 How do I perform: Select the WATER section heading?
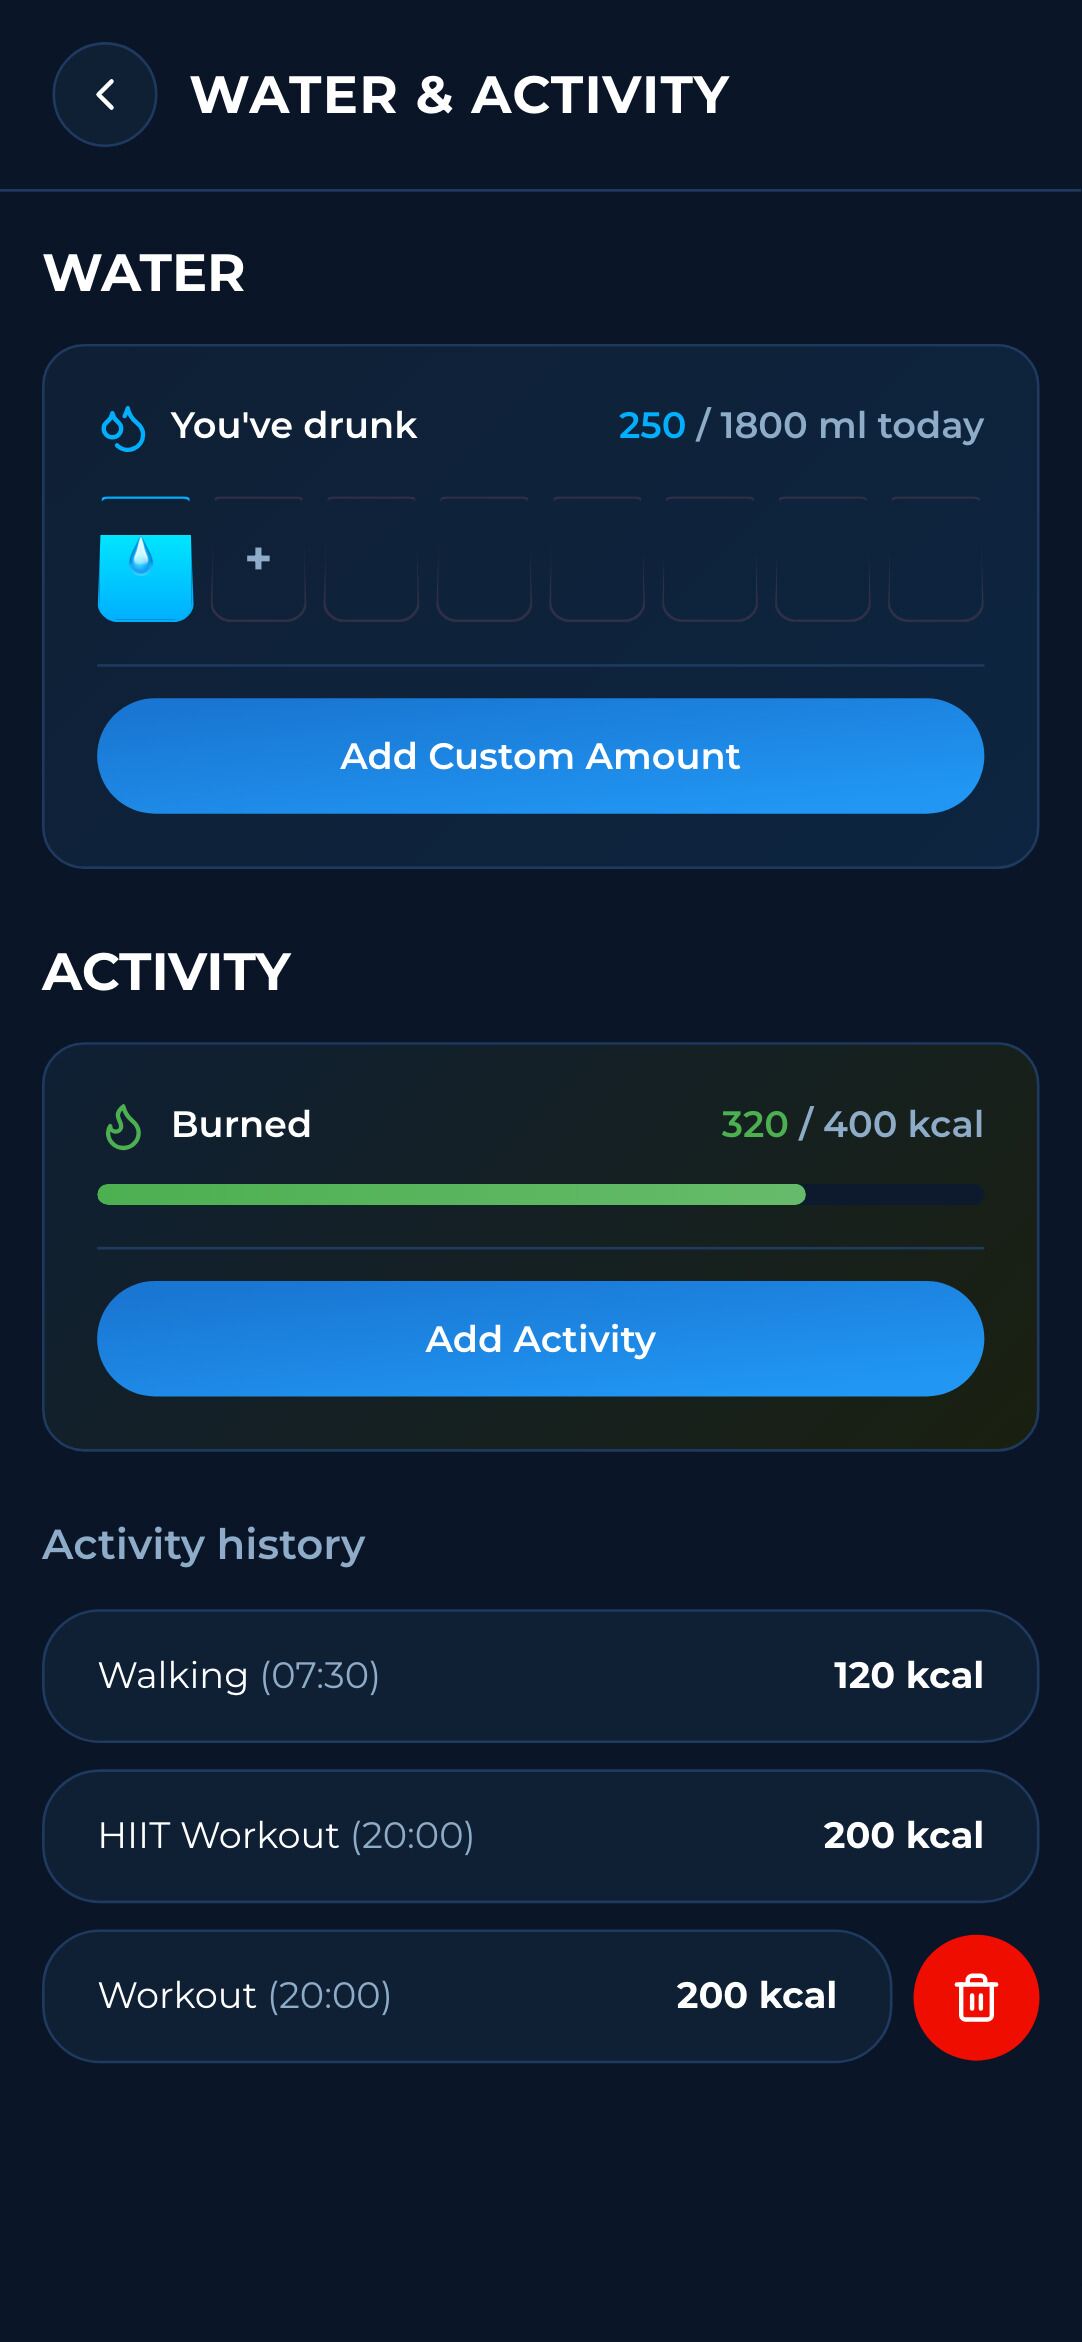click(146, 273)
